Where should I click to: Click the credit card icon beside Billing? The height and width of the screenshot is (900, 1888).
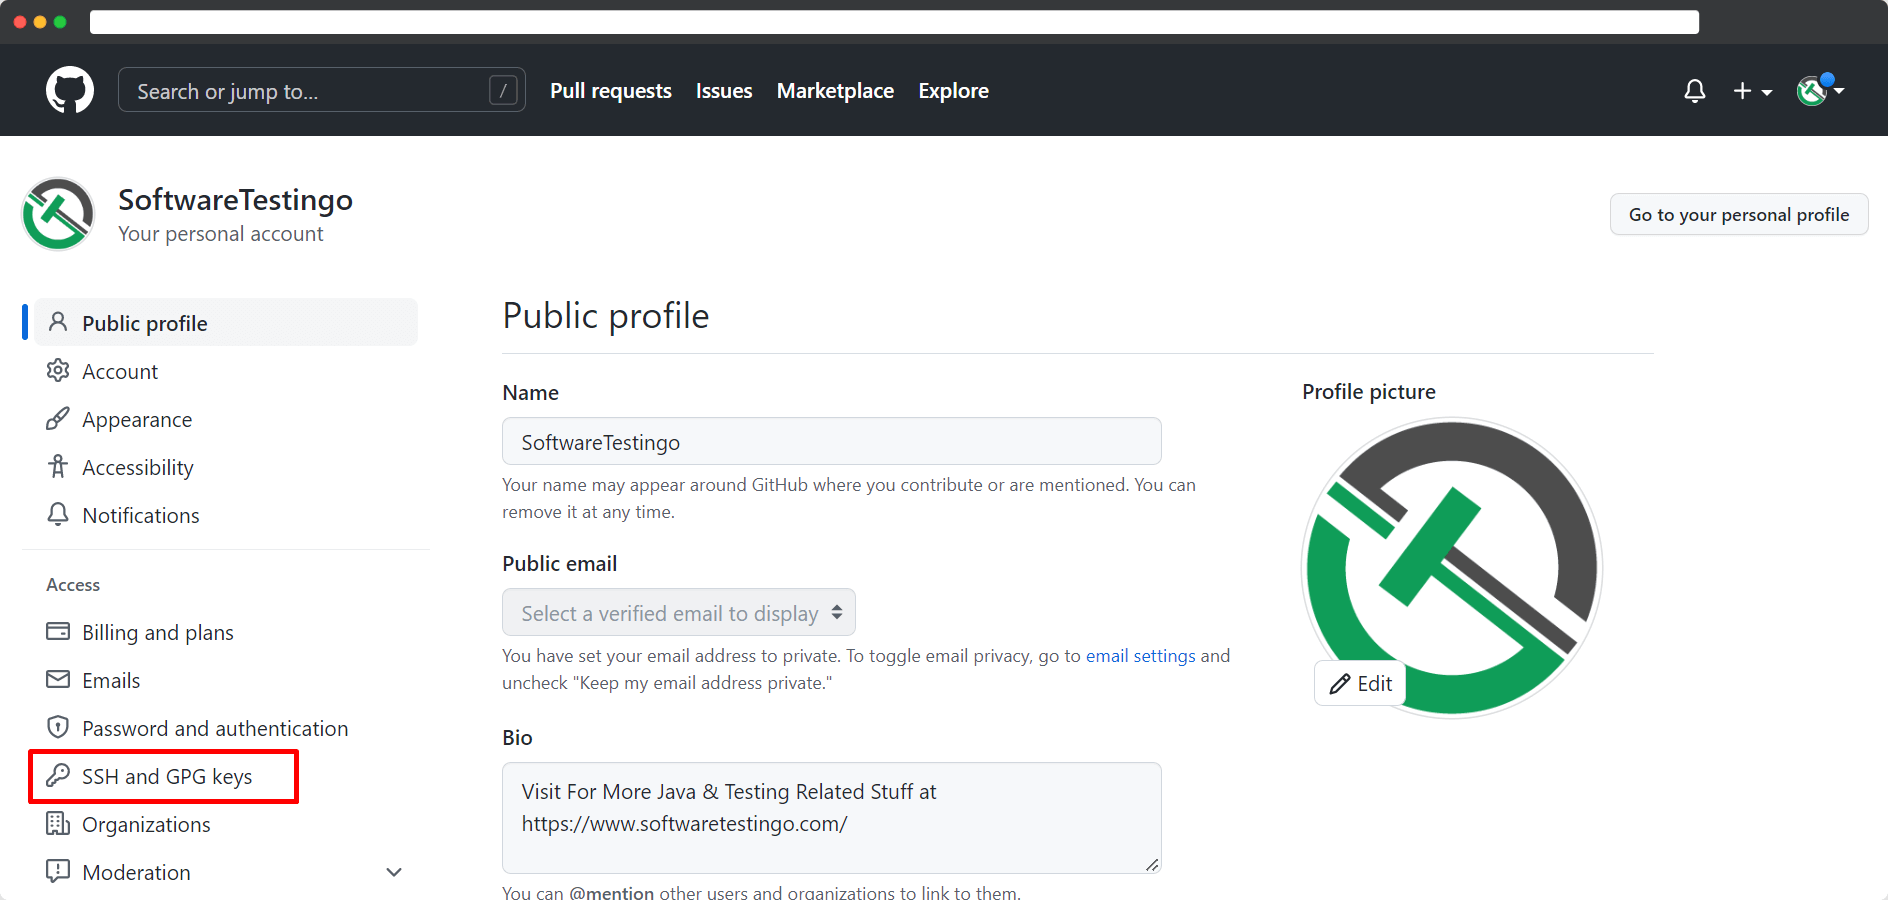(x=58, y=631)
